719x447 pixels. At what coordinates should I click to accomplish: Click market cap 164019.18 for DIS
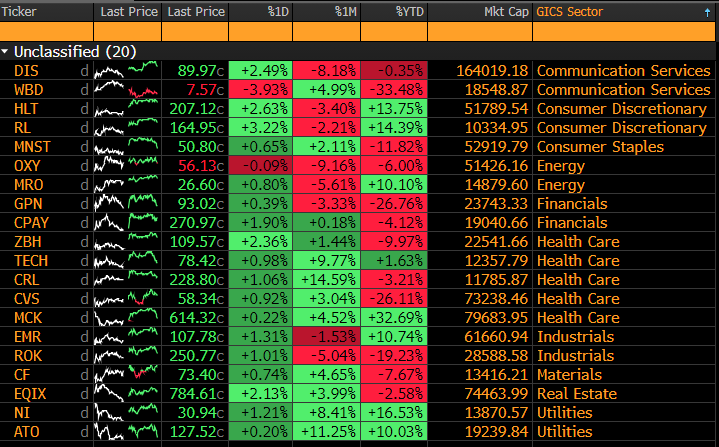click(x=492, y=71)
